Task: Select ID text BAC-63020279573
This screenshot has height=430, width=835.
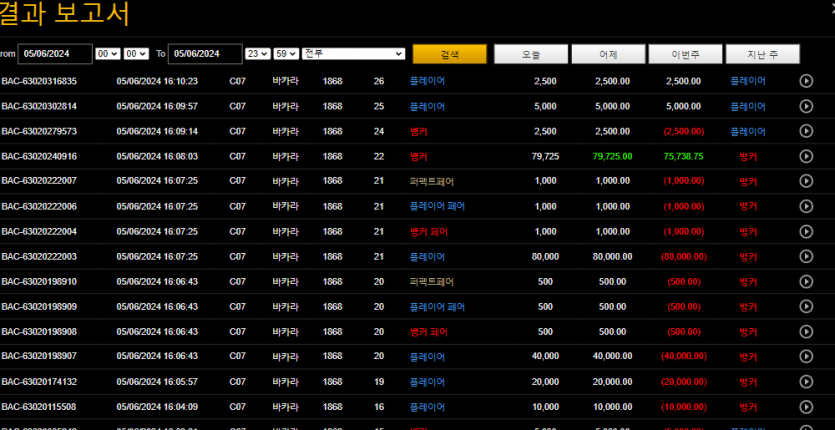Action: (39, 132)
